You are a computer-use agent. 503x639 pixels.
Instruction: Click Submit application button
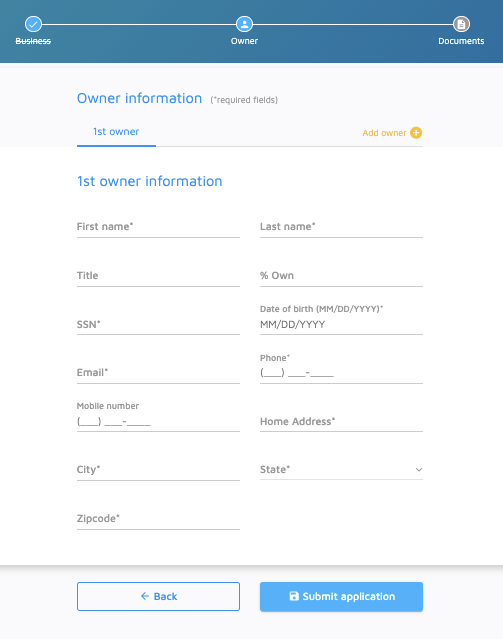tap(341, 596)
